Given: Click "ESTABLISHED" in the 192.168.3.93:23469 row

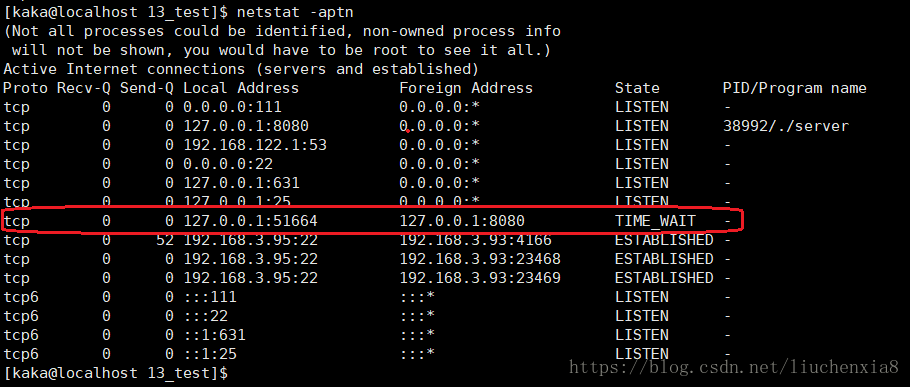Looking at the screenshot, I should click(664, 278).
